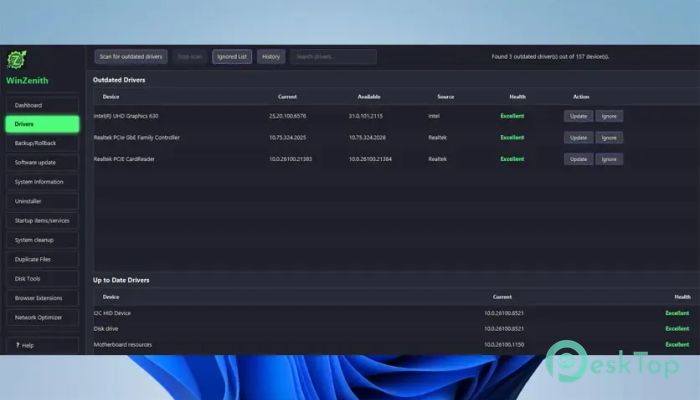
Task: Update Realtek PCIE CardReader driver
Action: [578, 159]
